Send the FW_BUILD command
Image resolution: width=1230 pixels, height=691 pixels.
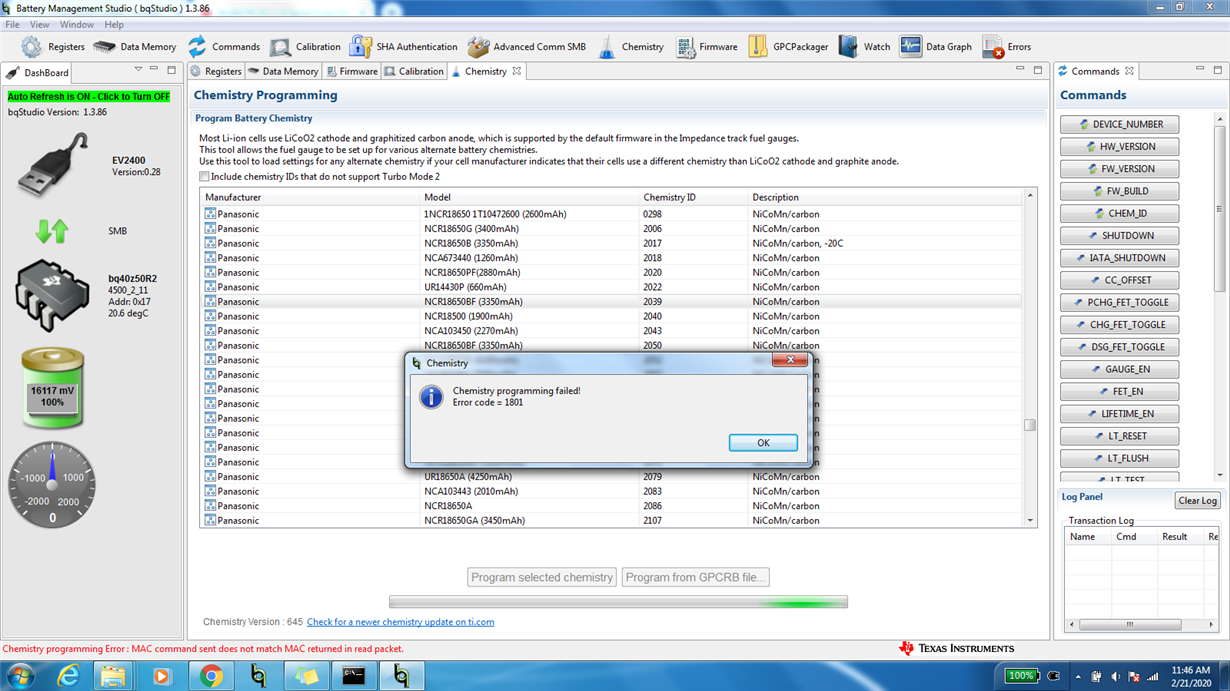click(x=1119, y=191)
